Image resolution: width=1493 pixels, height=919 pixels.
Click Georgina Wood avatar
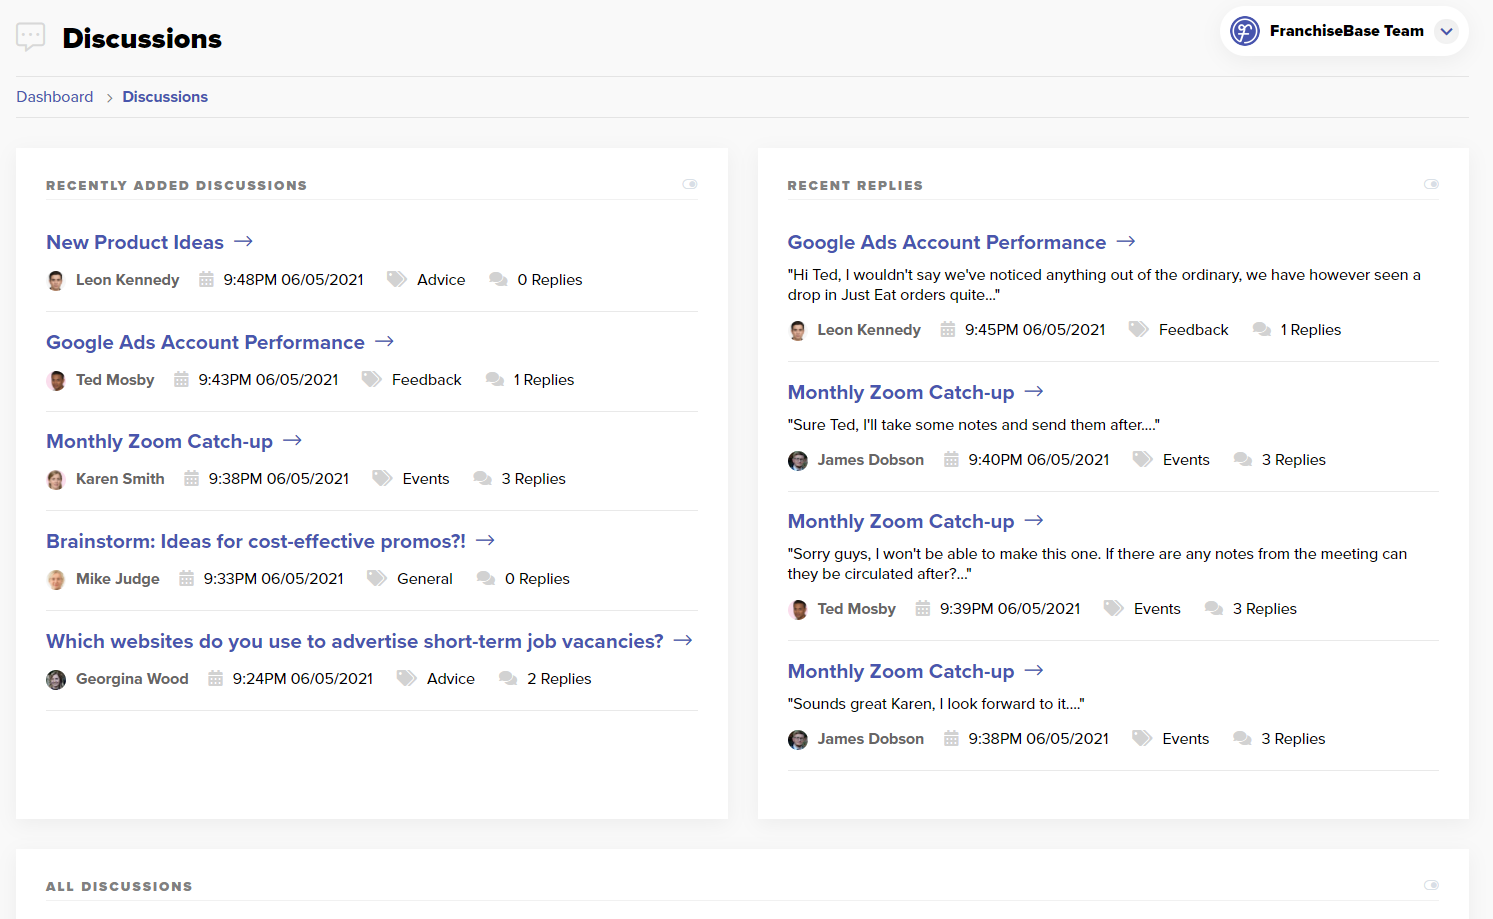coord(56,679)
